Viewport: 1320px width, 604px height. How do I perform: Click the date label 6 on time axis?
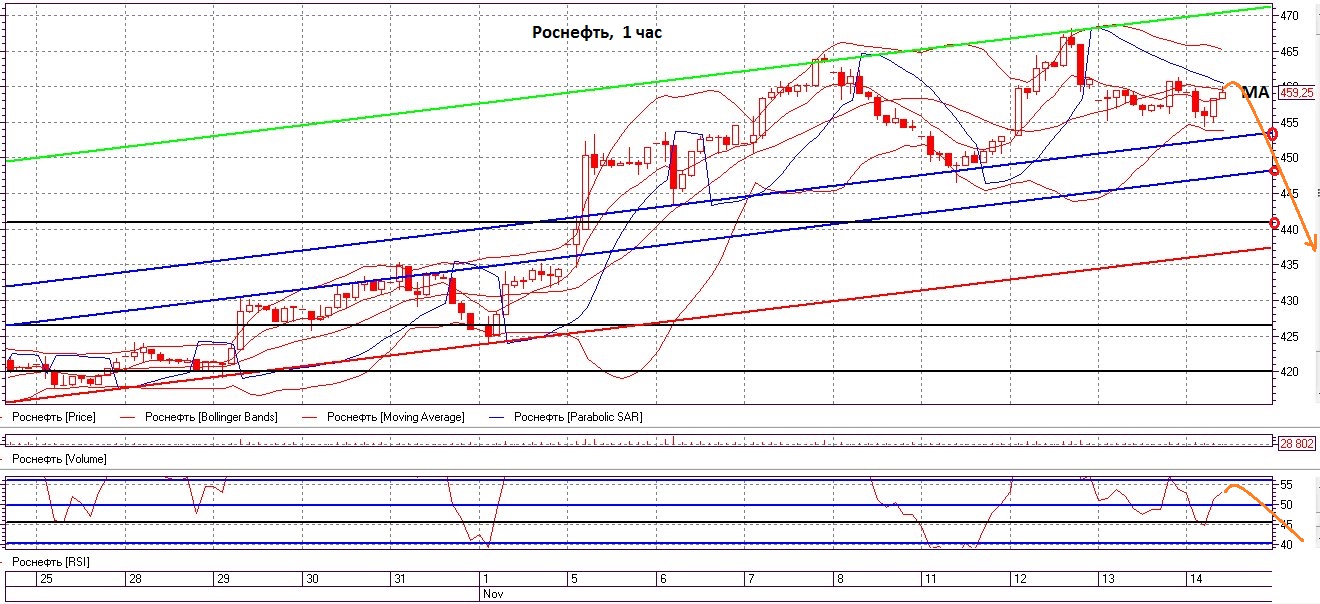662,579
